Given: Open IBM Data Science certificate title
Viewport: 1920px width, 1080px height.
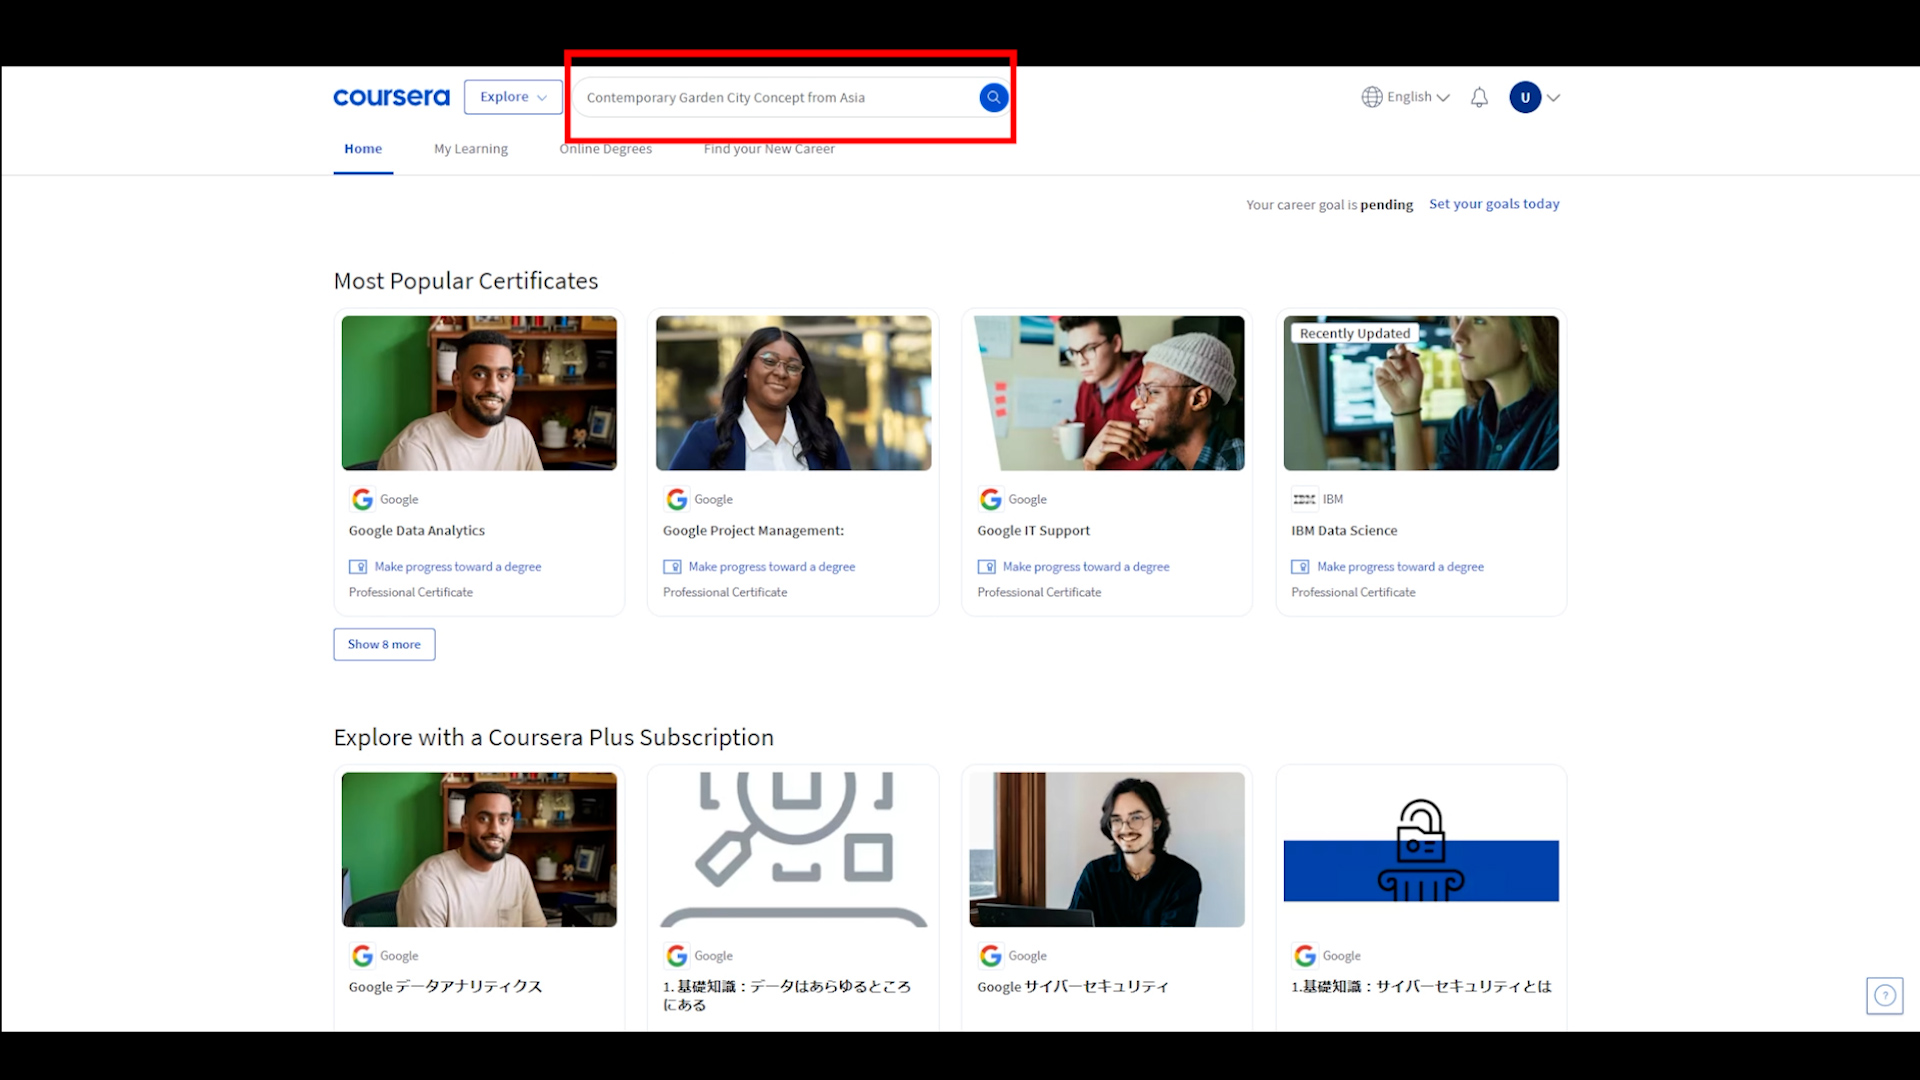Looking at the screenshot, I should [x=1344, y=531].
